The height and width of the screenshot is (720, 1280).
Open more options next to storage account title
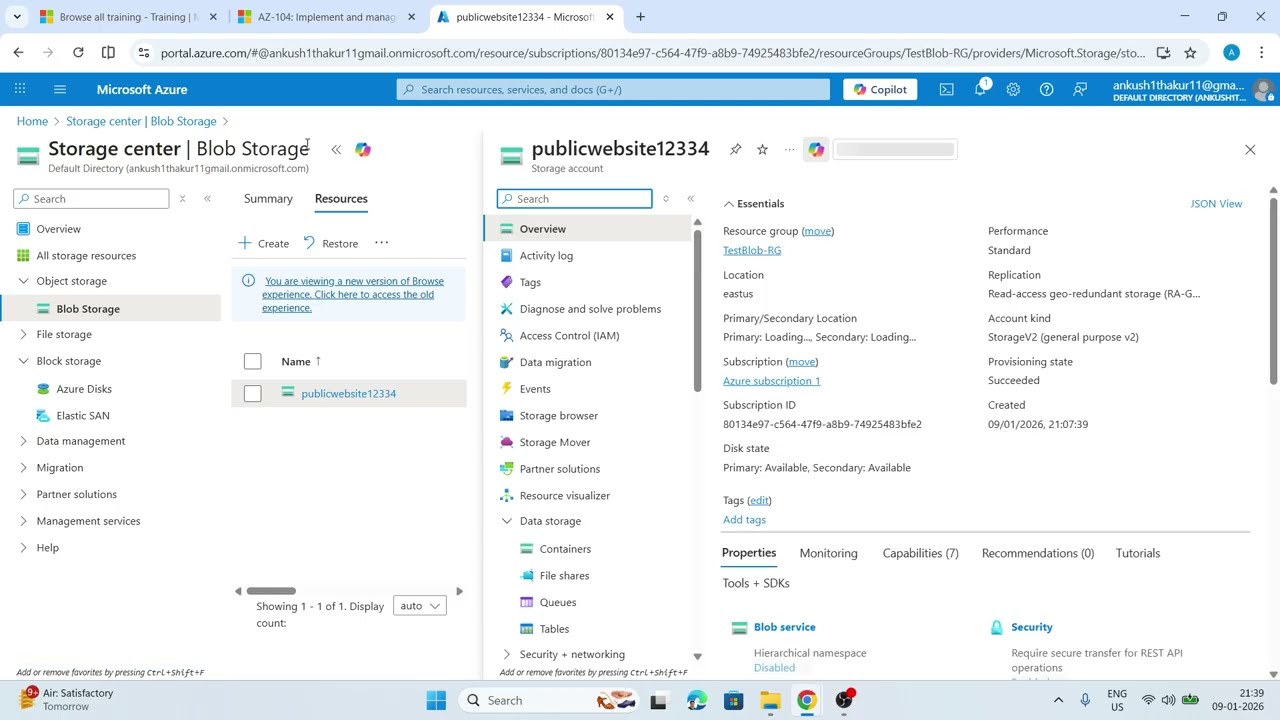789,149
